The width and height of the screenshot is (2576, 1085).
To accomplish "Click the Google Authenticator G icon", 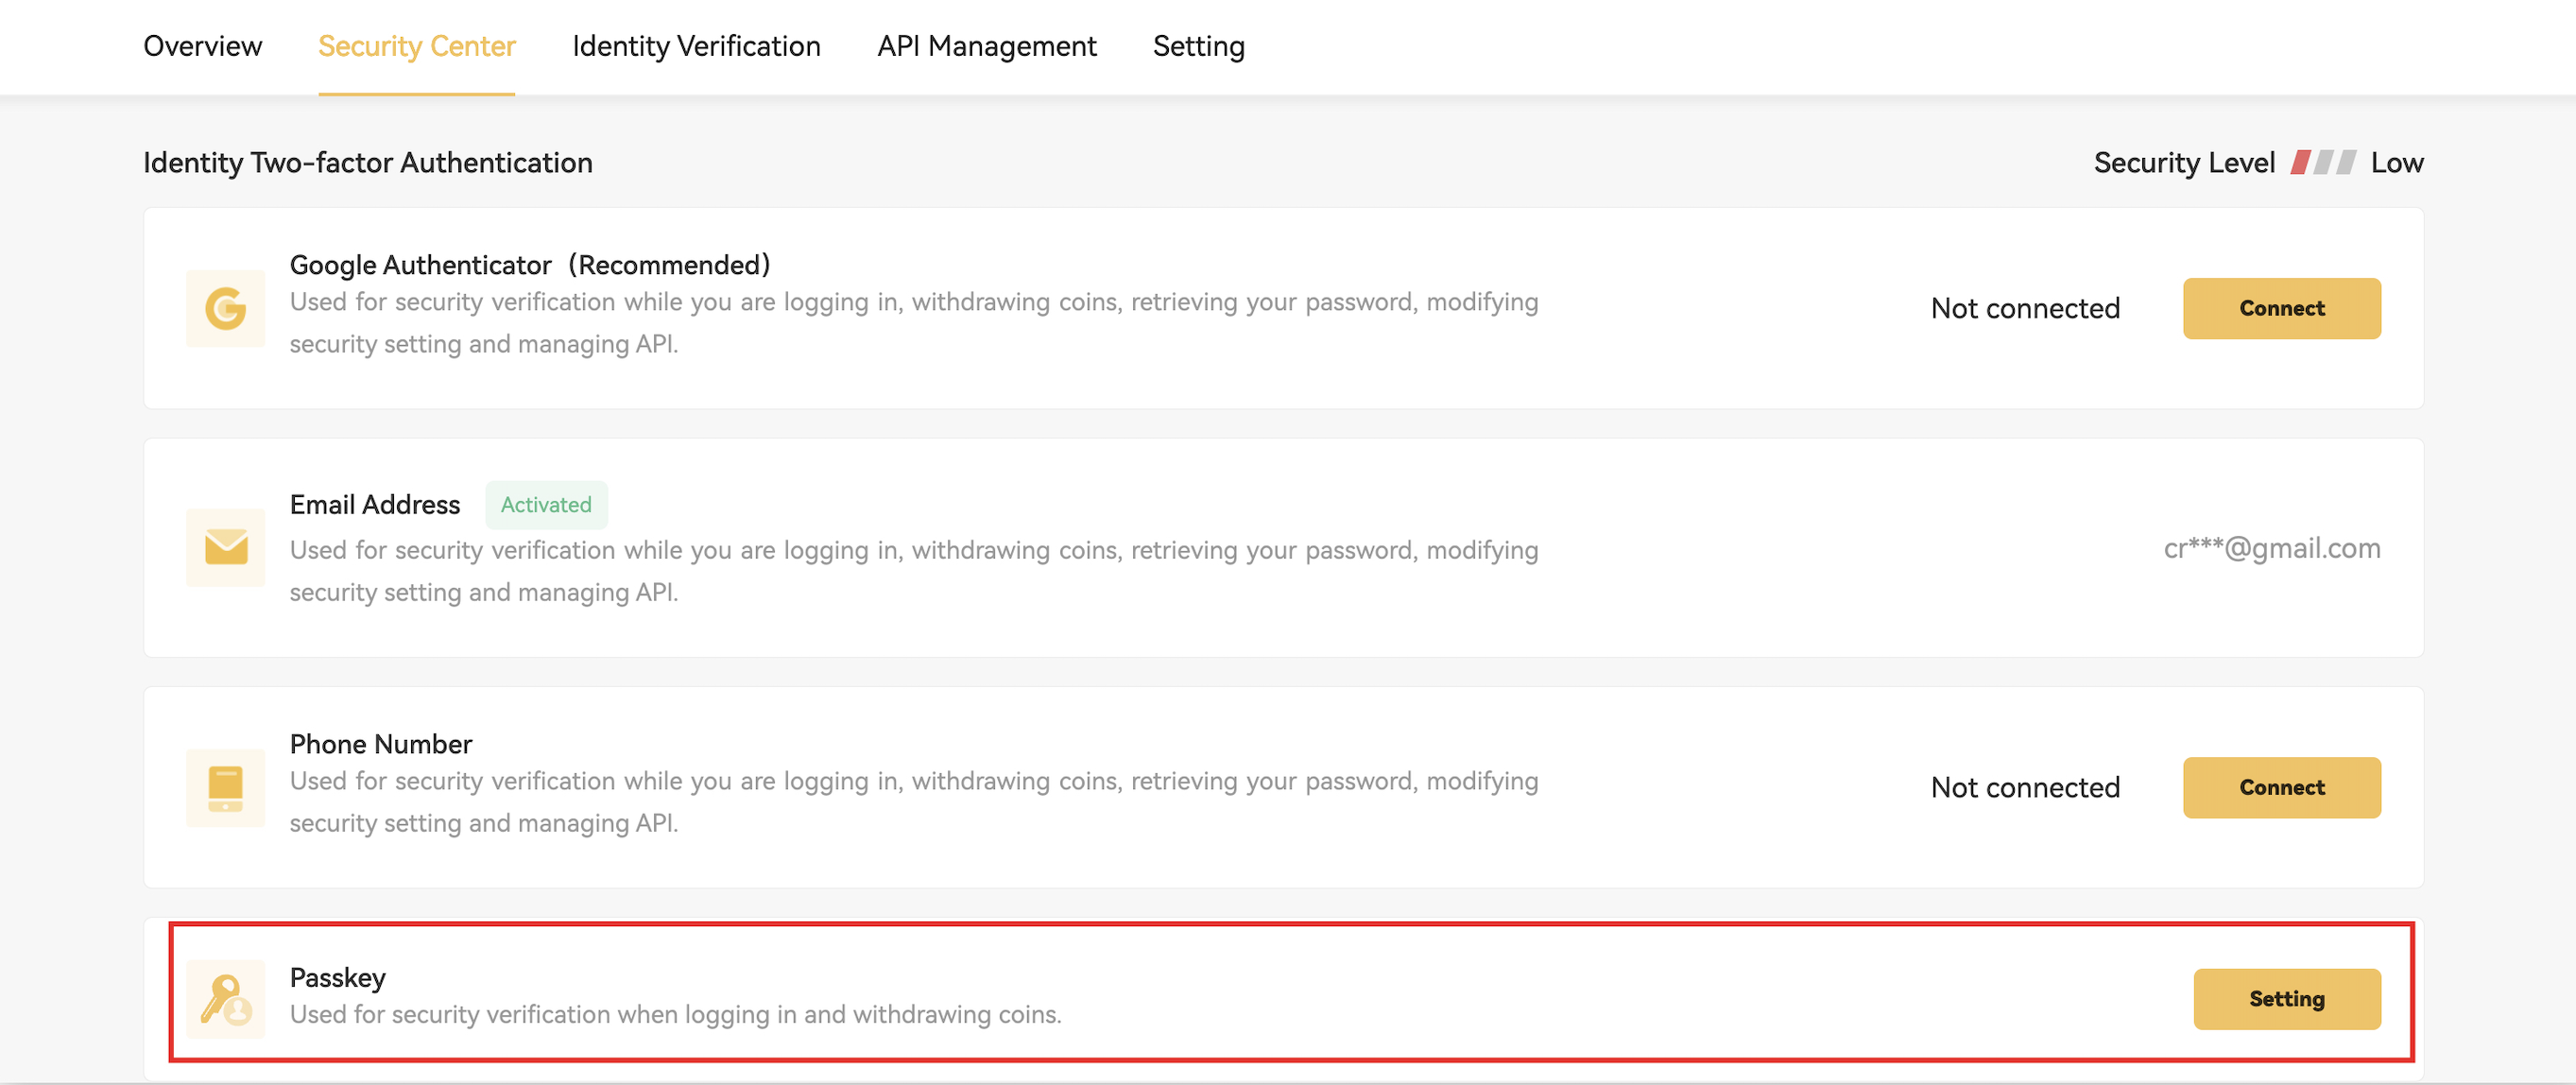I will pos(225,308).
